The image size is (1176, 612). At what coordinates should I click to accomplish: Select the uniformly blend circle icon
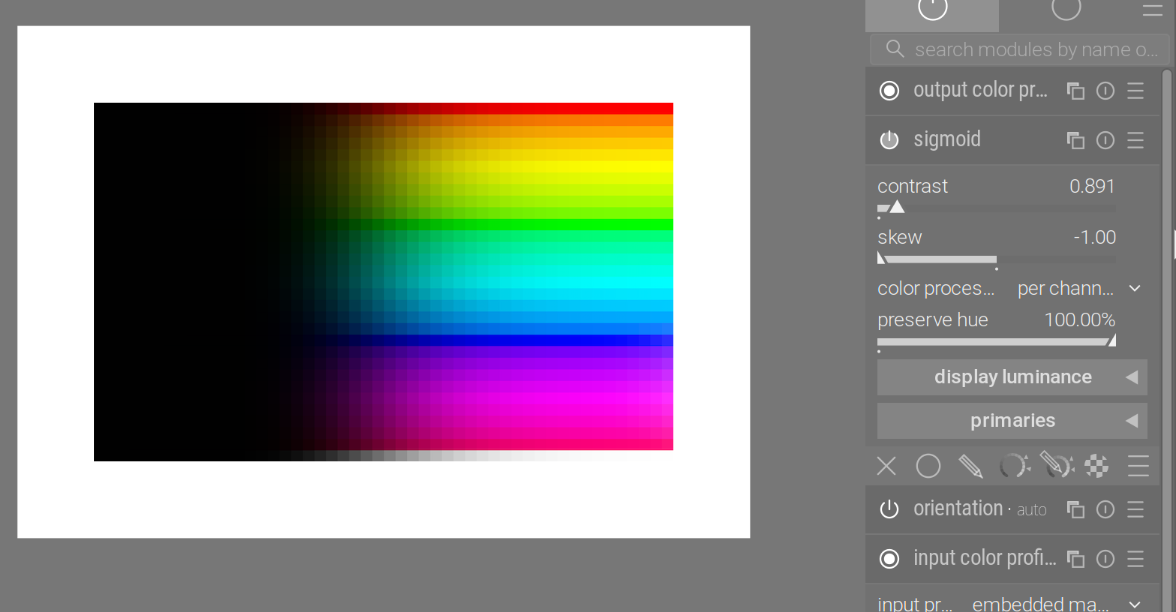928,466
